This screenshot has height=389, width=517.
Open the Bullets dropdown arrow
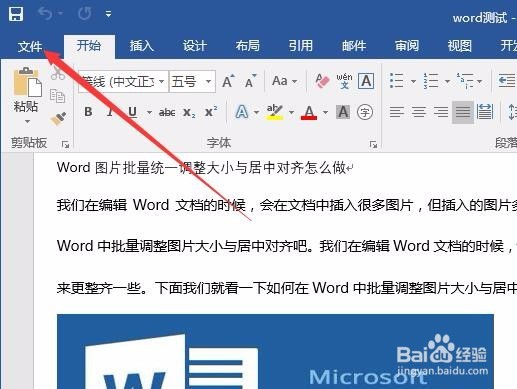[413, 81]
